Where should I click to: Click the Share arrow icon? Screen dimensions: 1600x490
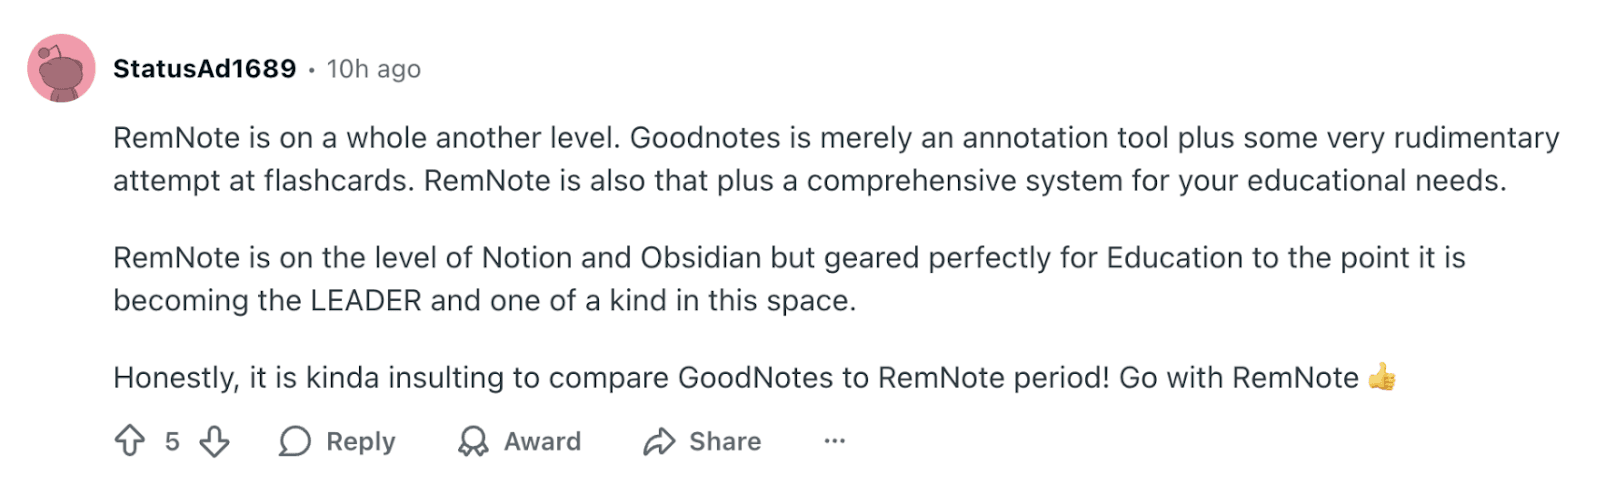tap(659, 441)
